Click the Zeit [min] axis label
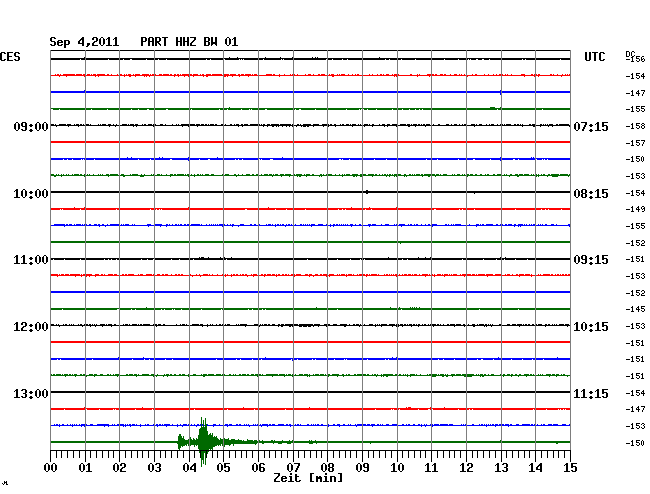This screenshot has width=650, height=494. coord(308,478)
